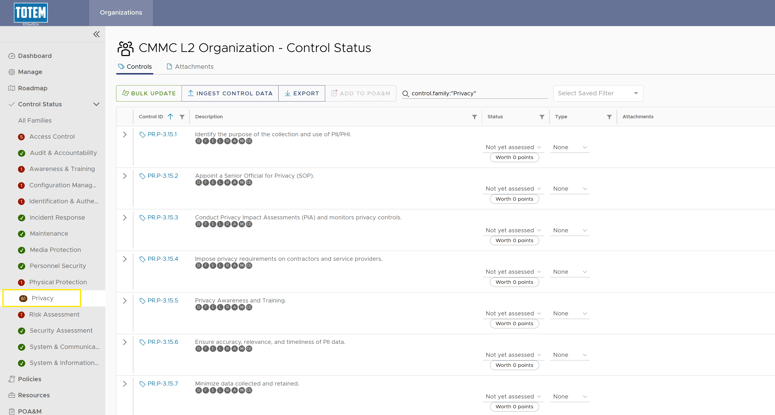
Task: Click Maintenance green check icon
Action: [x=21, y=234]
